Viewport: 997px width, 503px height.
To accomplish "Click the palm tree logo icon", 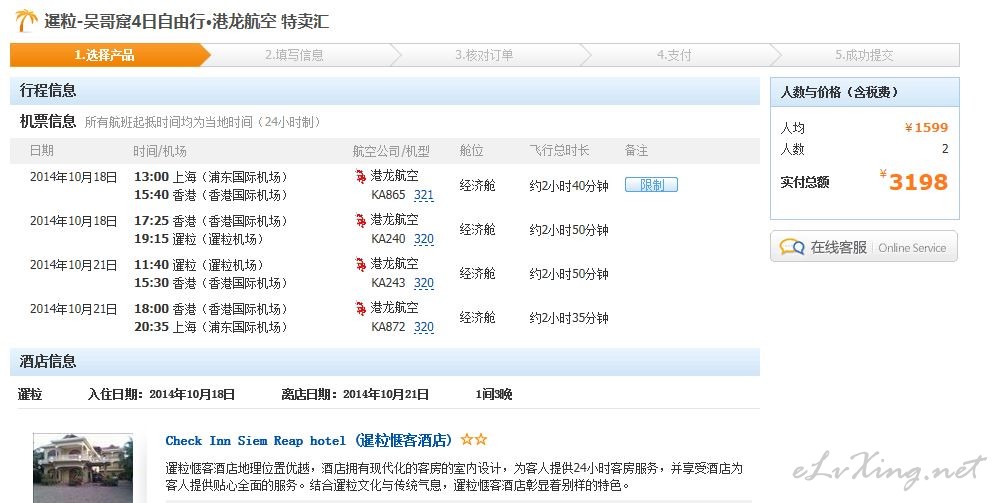I will pos(26,20).
